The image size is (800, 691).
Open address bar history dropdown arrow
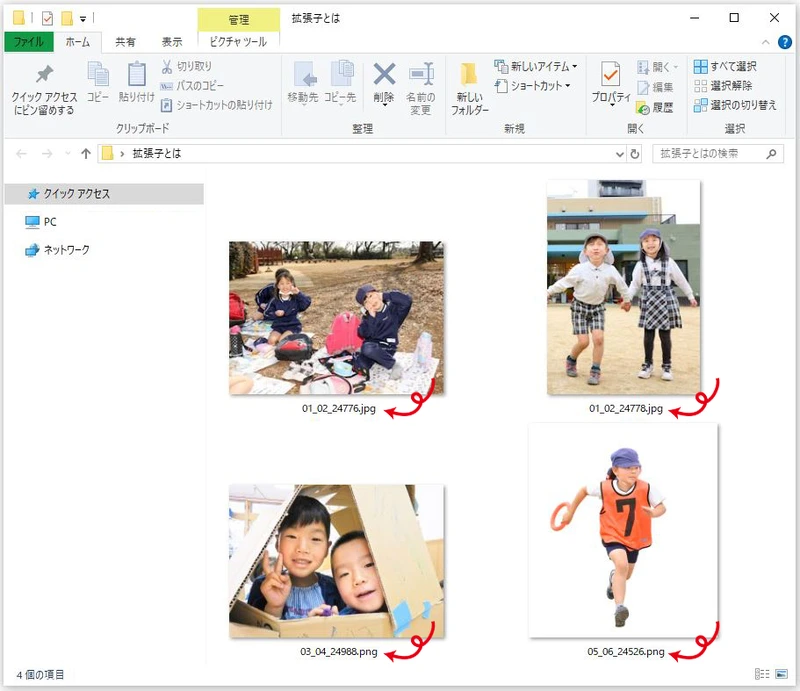[x=619, y=154]
